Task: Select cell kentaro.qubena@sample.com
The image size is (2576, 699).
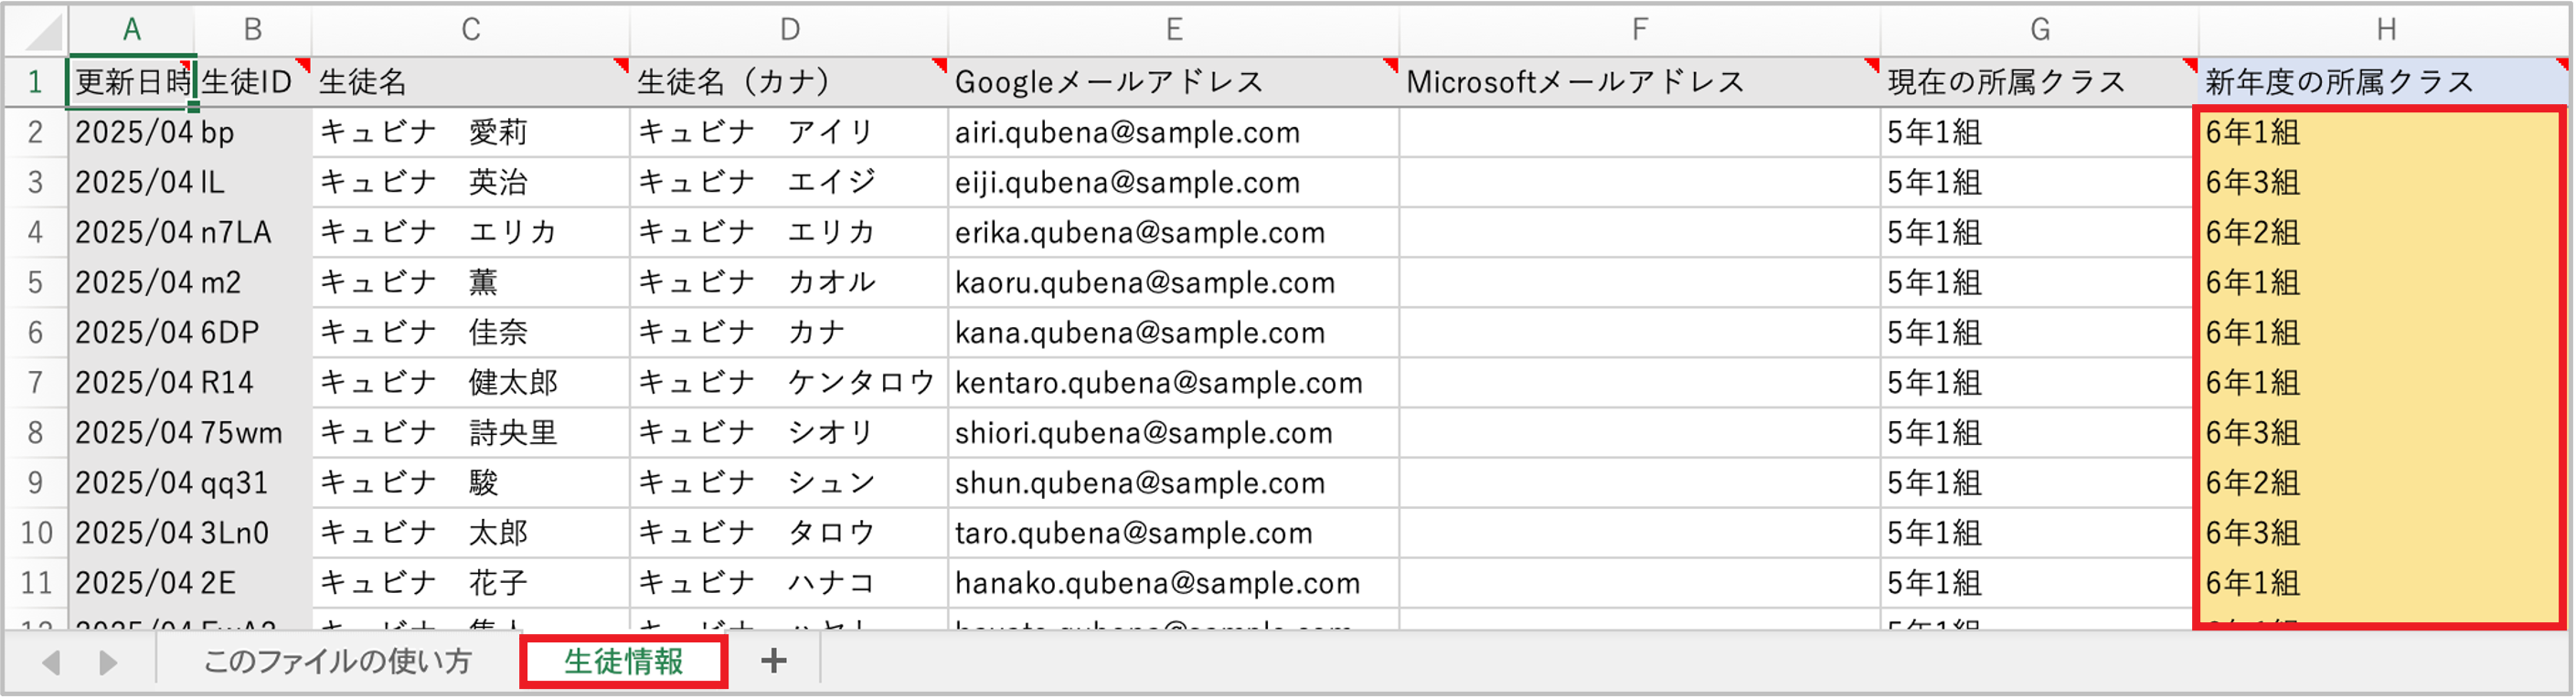Action: [x=1173, y=382]
